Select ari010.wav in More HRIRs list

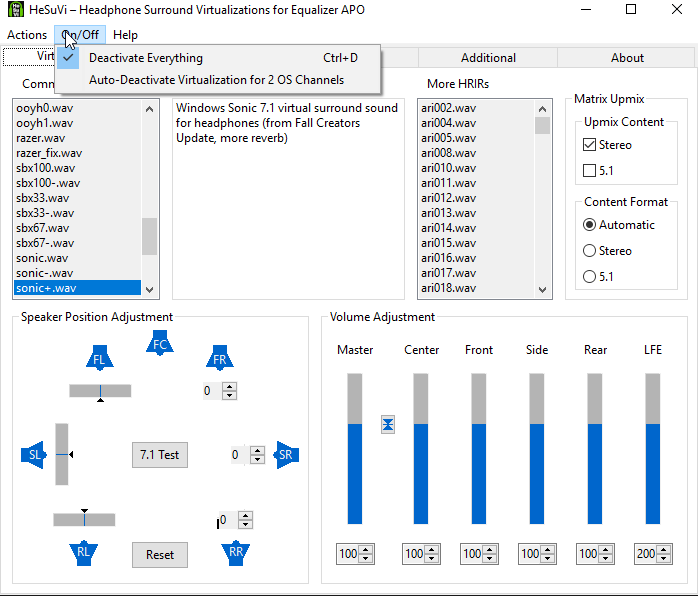point(476,168)
